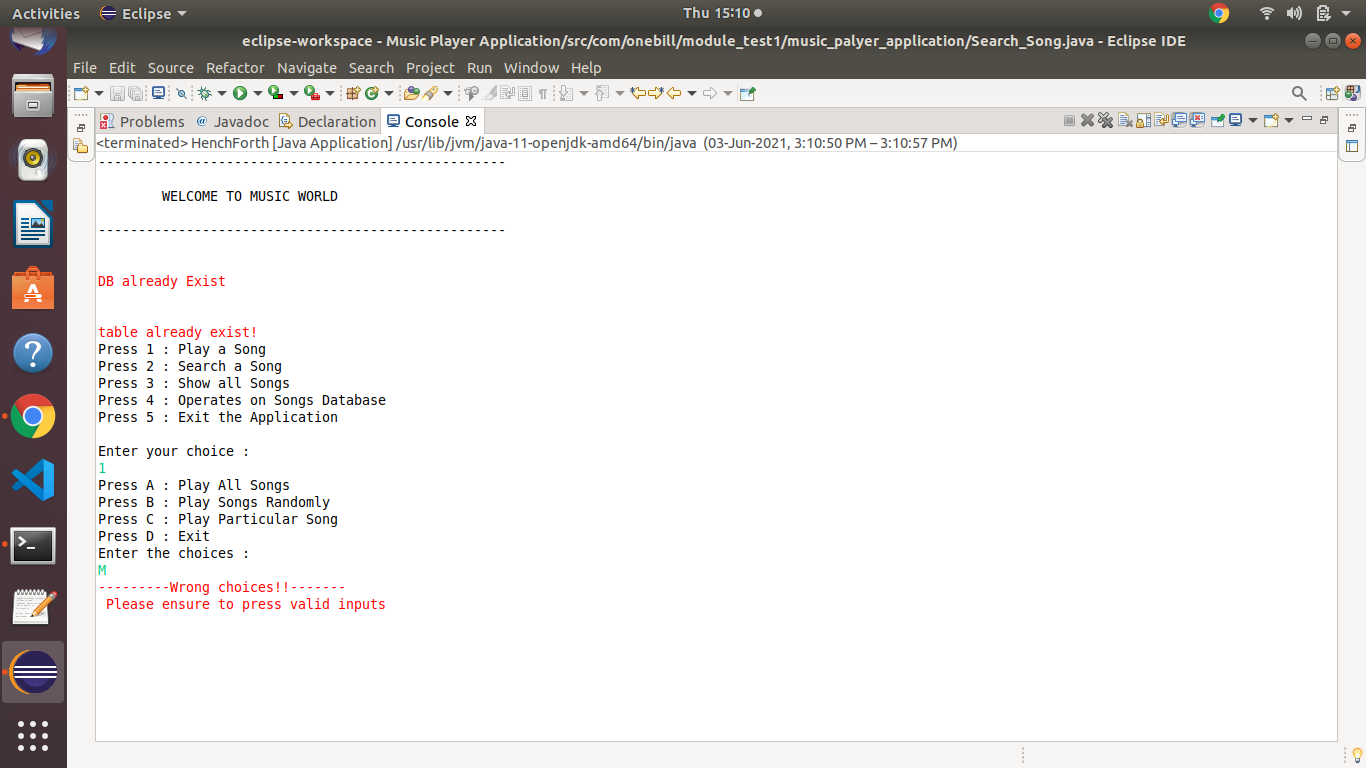
Task: Toggle Scroll Lock in the Console view
Action: [x=1141, y=121]
